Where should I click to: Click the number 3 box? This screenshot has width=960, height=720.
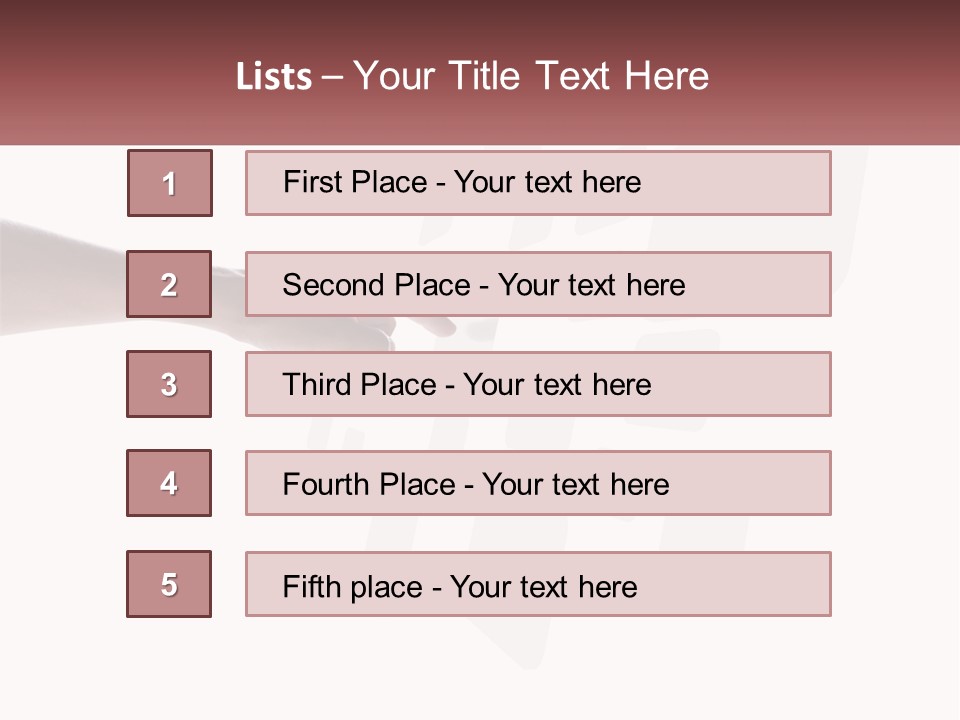pos(169,384)
